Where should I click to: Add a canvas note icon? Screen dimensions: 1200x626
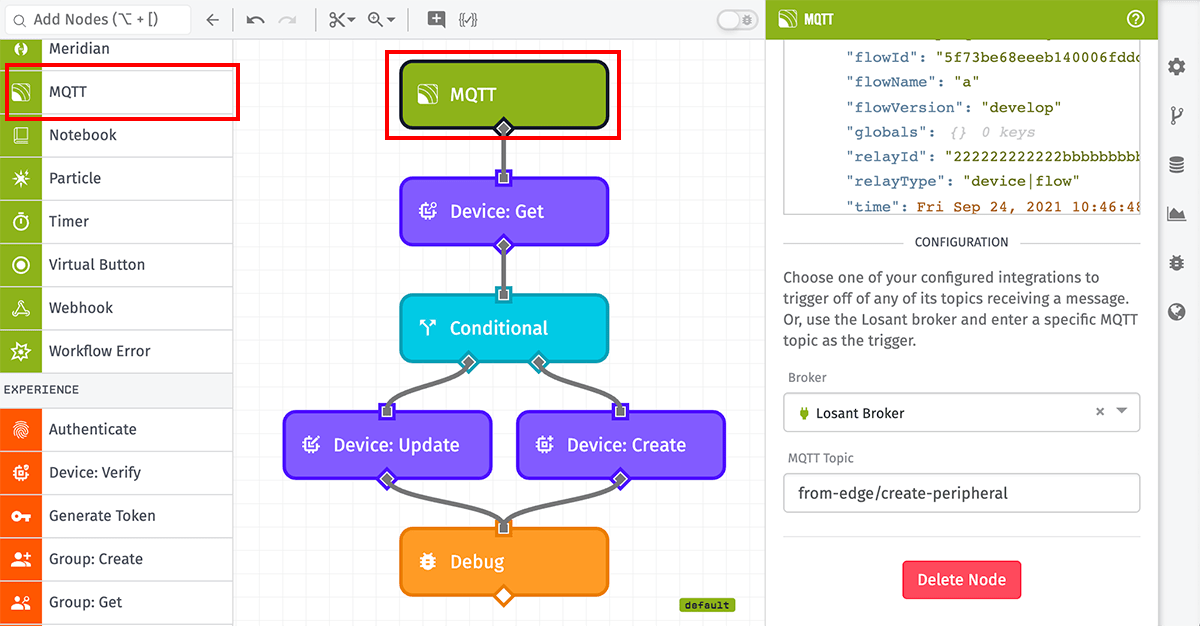(436, 19)
